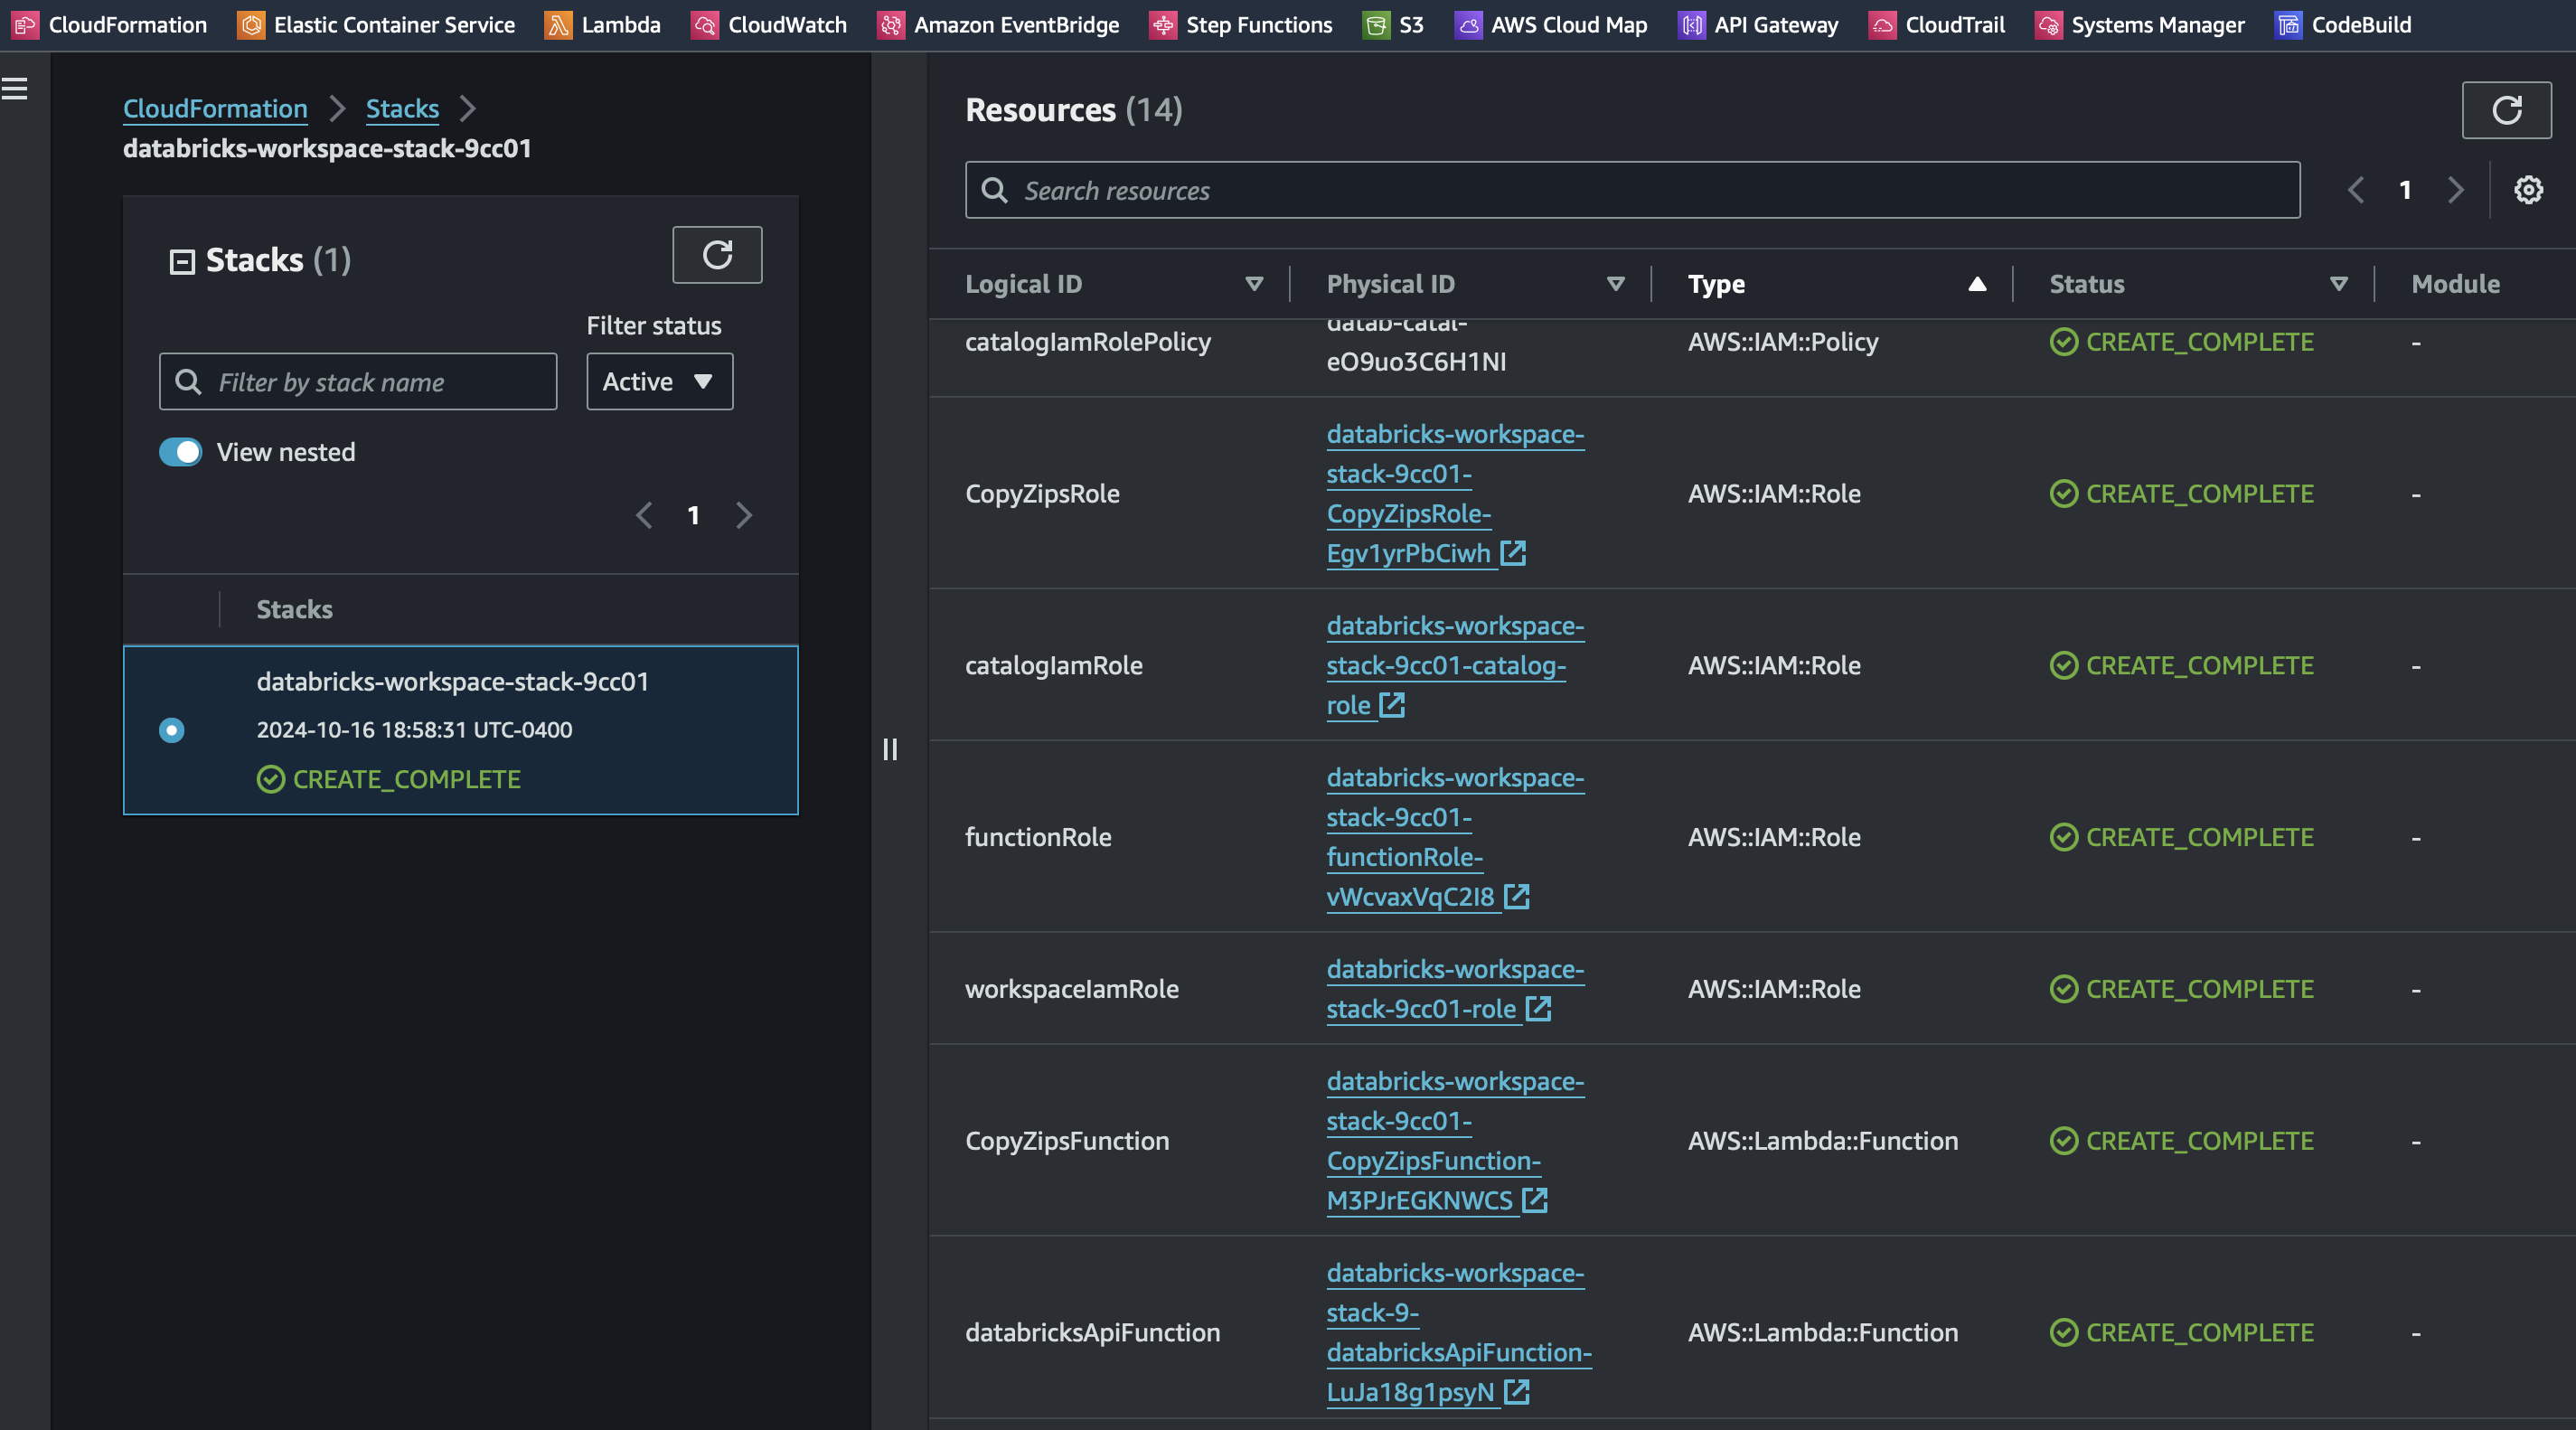This screenshot has width=2576, height=1430.
Task: Open Elastic Container Service shortcut
Action: click(x=376, y=25)
